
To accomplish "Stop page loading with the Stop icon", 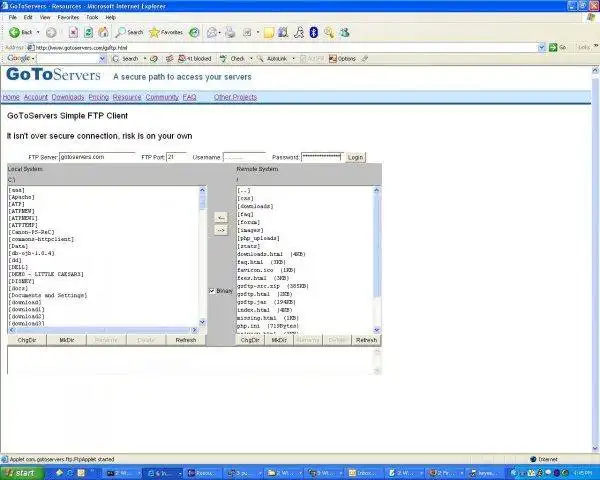I will [73, 33].
